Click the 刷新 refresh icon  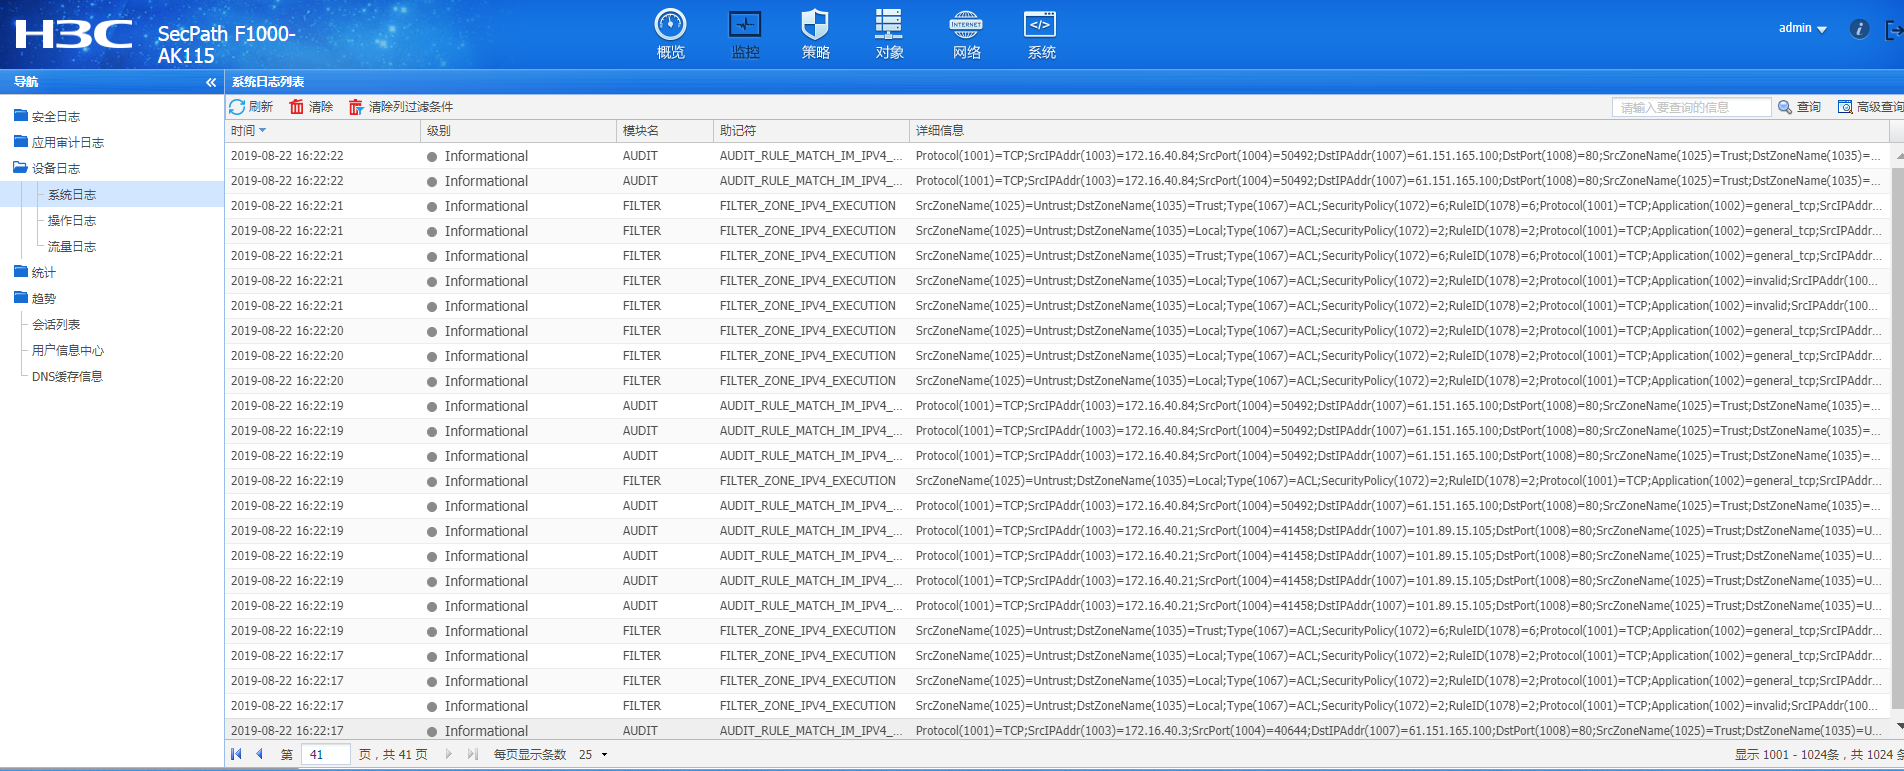(238, 107)
